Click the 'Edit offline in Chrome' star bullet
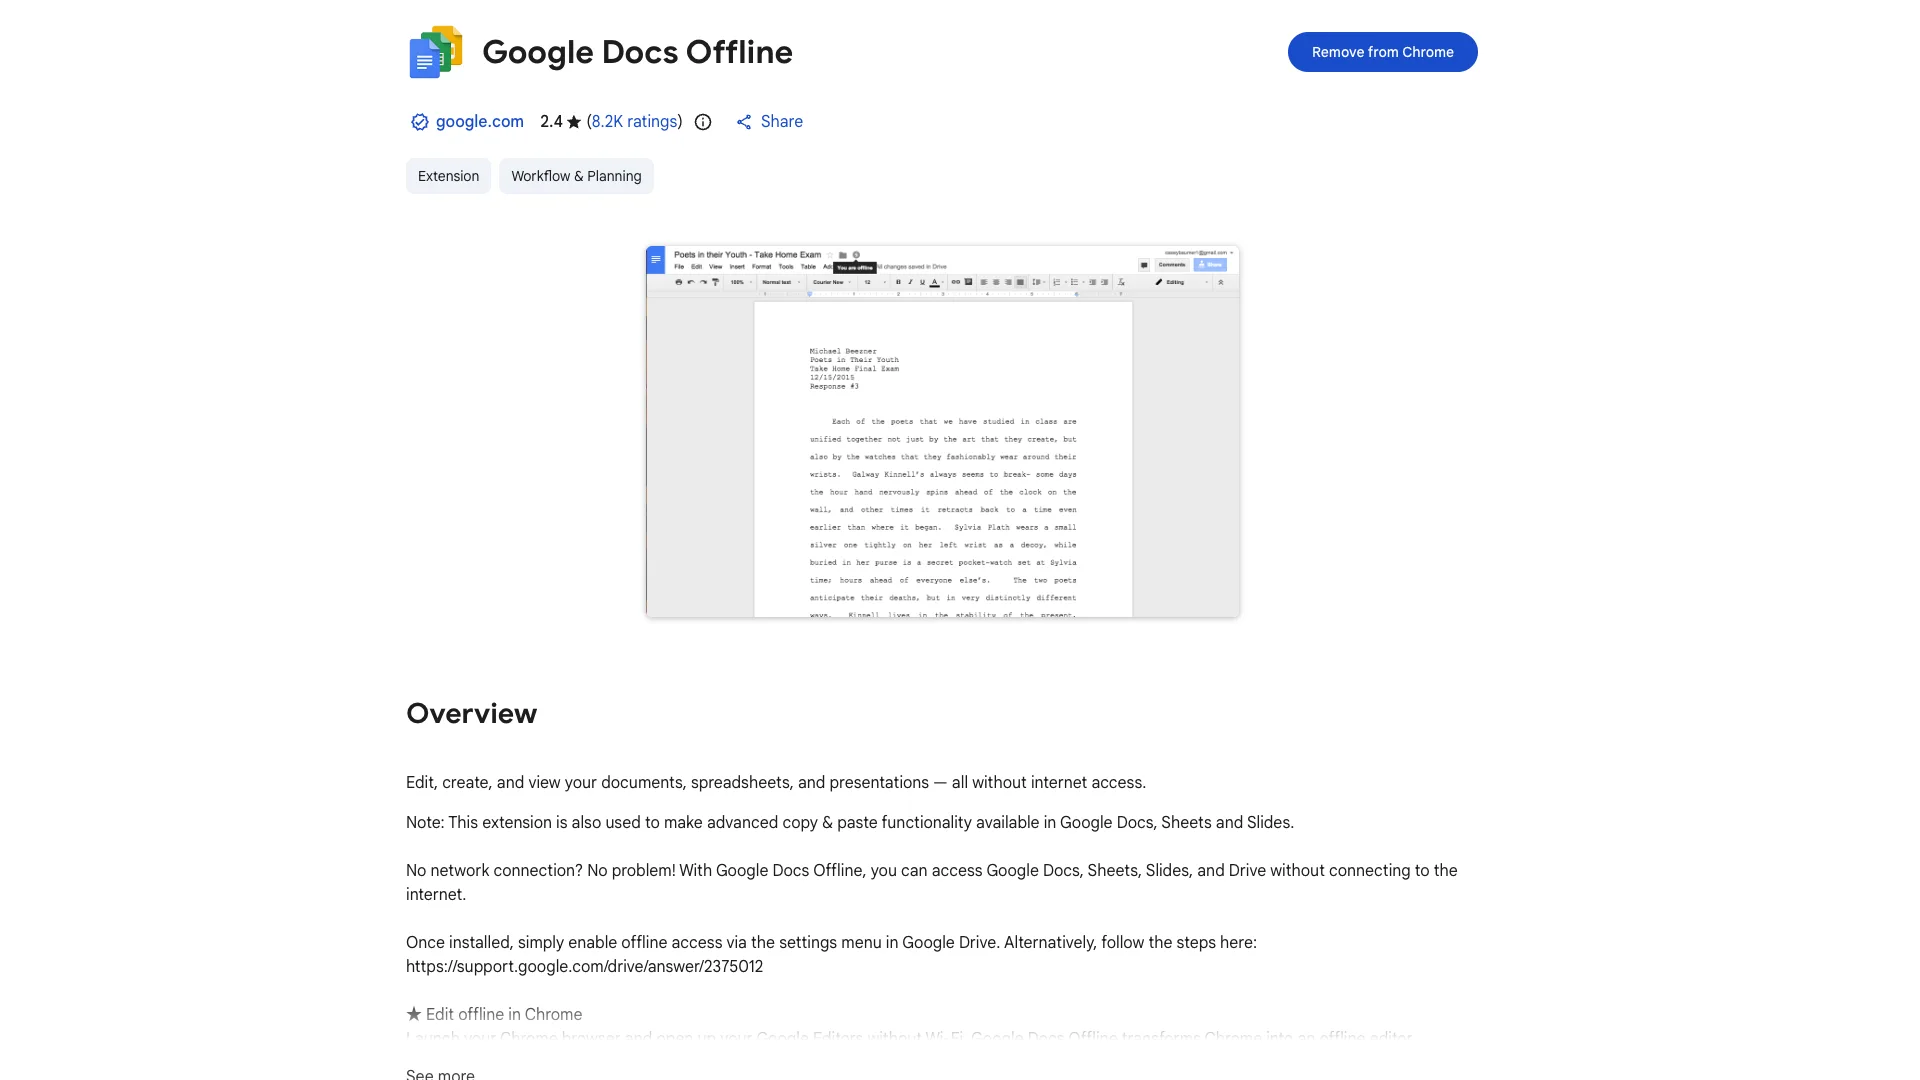 [414, 1014]
